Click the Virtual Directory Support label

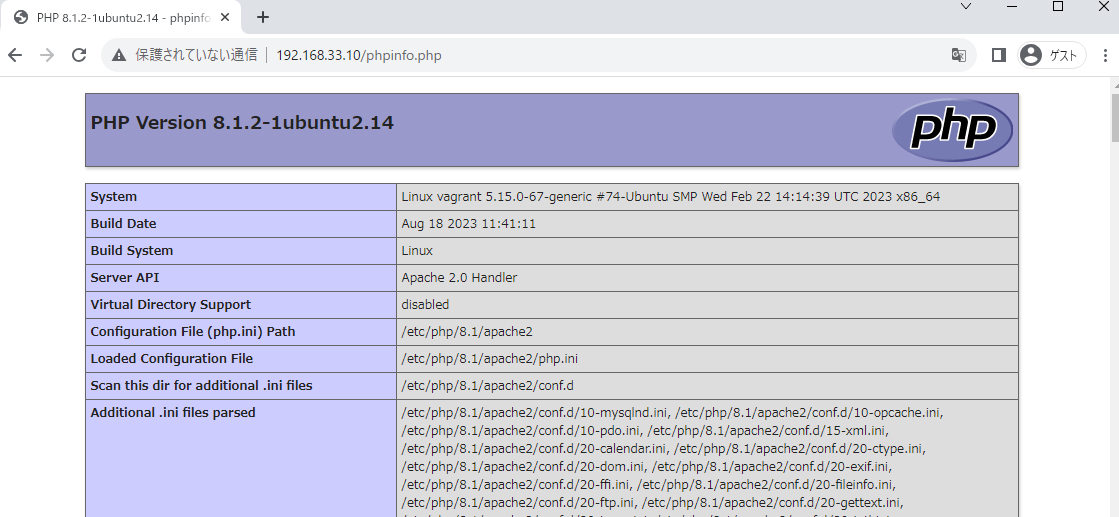click(x=171, y=305)
